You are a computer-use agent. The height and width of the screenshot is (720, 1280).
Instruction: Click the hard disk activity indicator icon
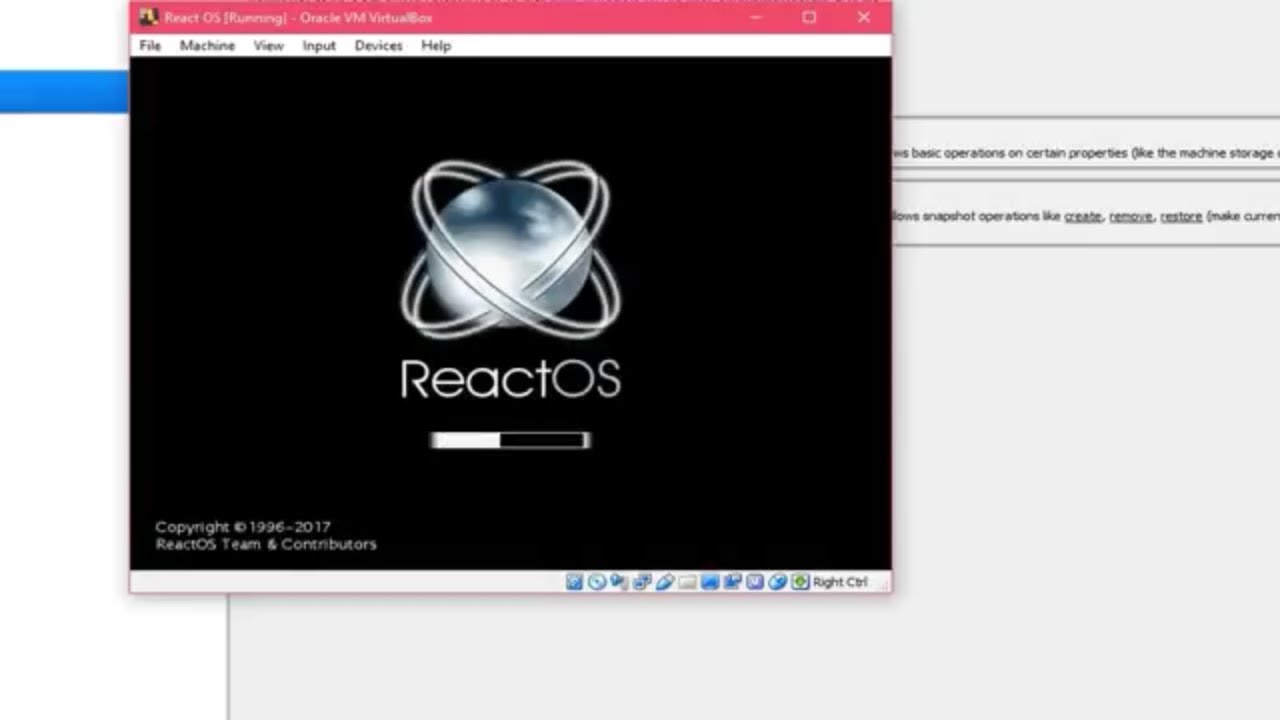pos(574,582)
